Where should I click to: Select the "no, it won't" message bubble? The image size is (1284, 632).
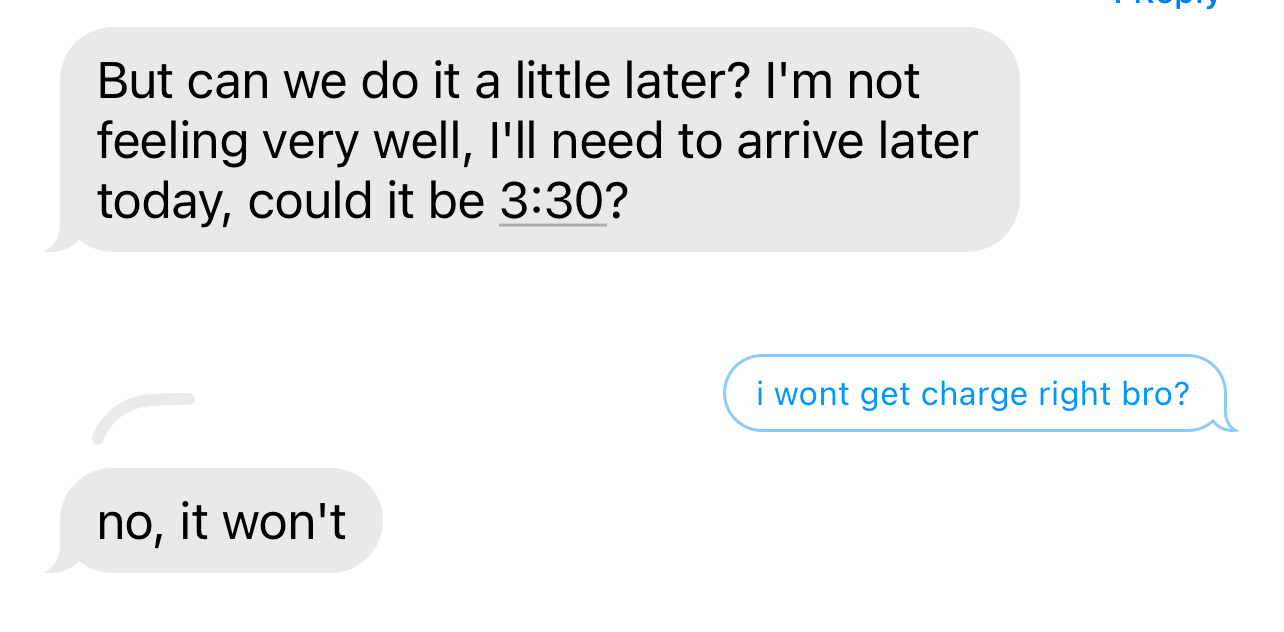click(x=221, y=521)
